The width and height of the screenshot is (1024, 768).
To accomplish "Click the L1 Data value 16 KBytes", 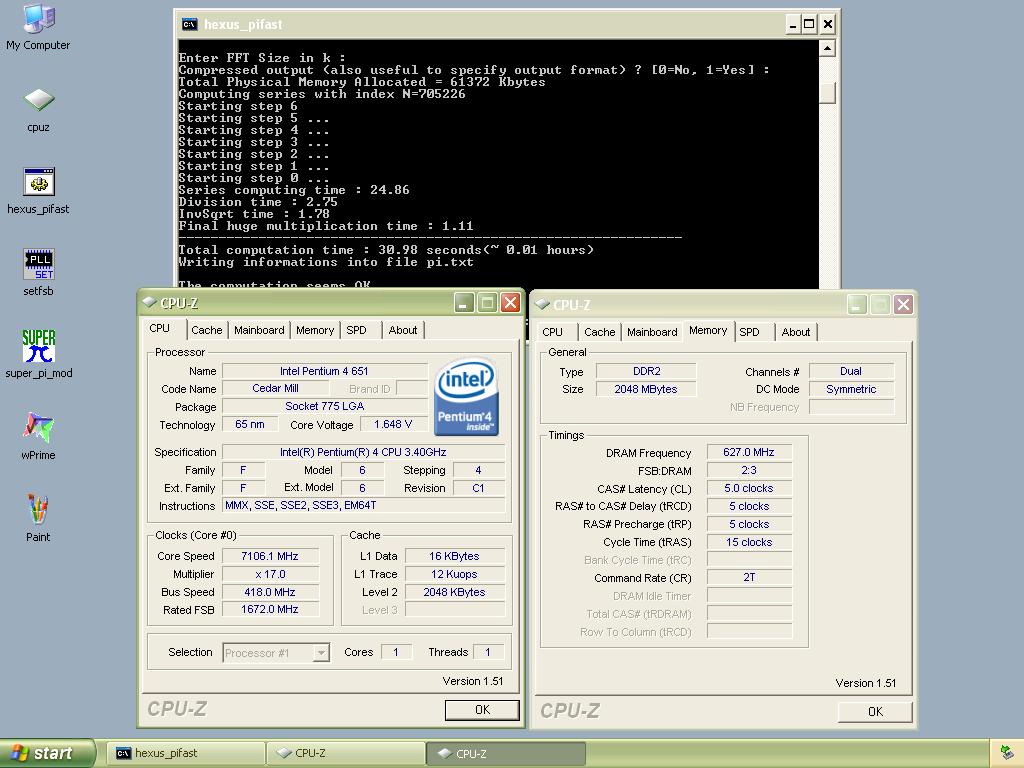I will coord(455,556).
